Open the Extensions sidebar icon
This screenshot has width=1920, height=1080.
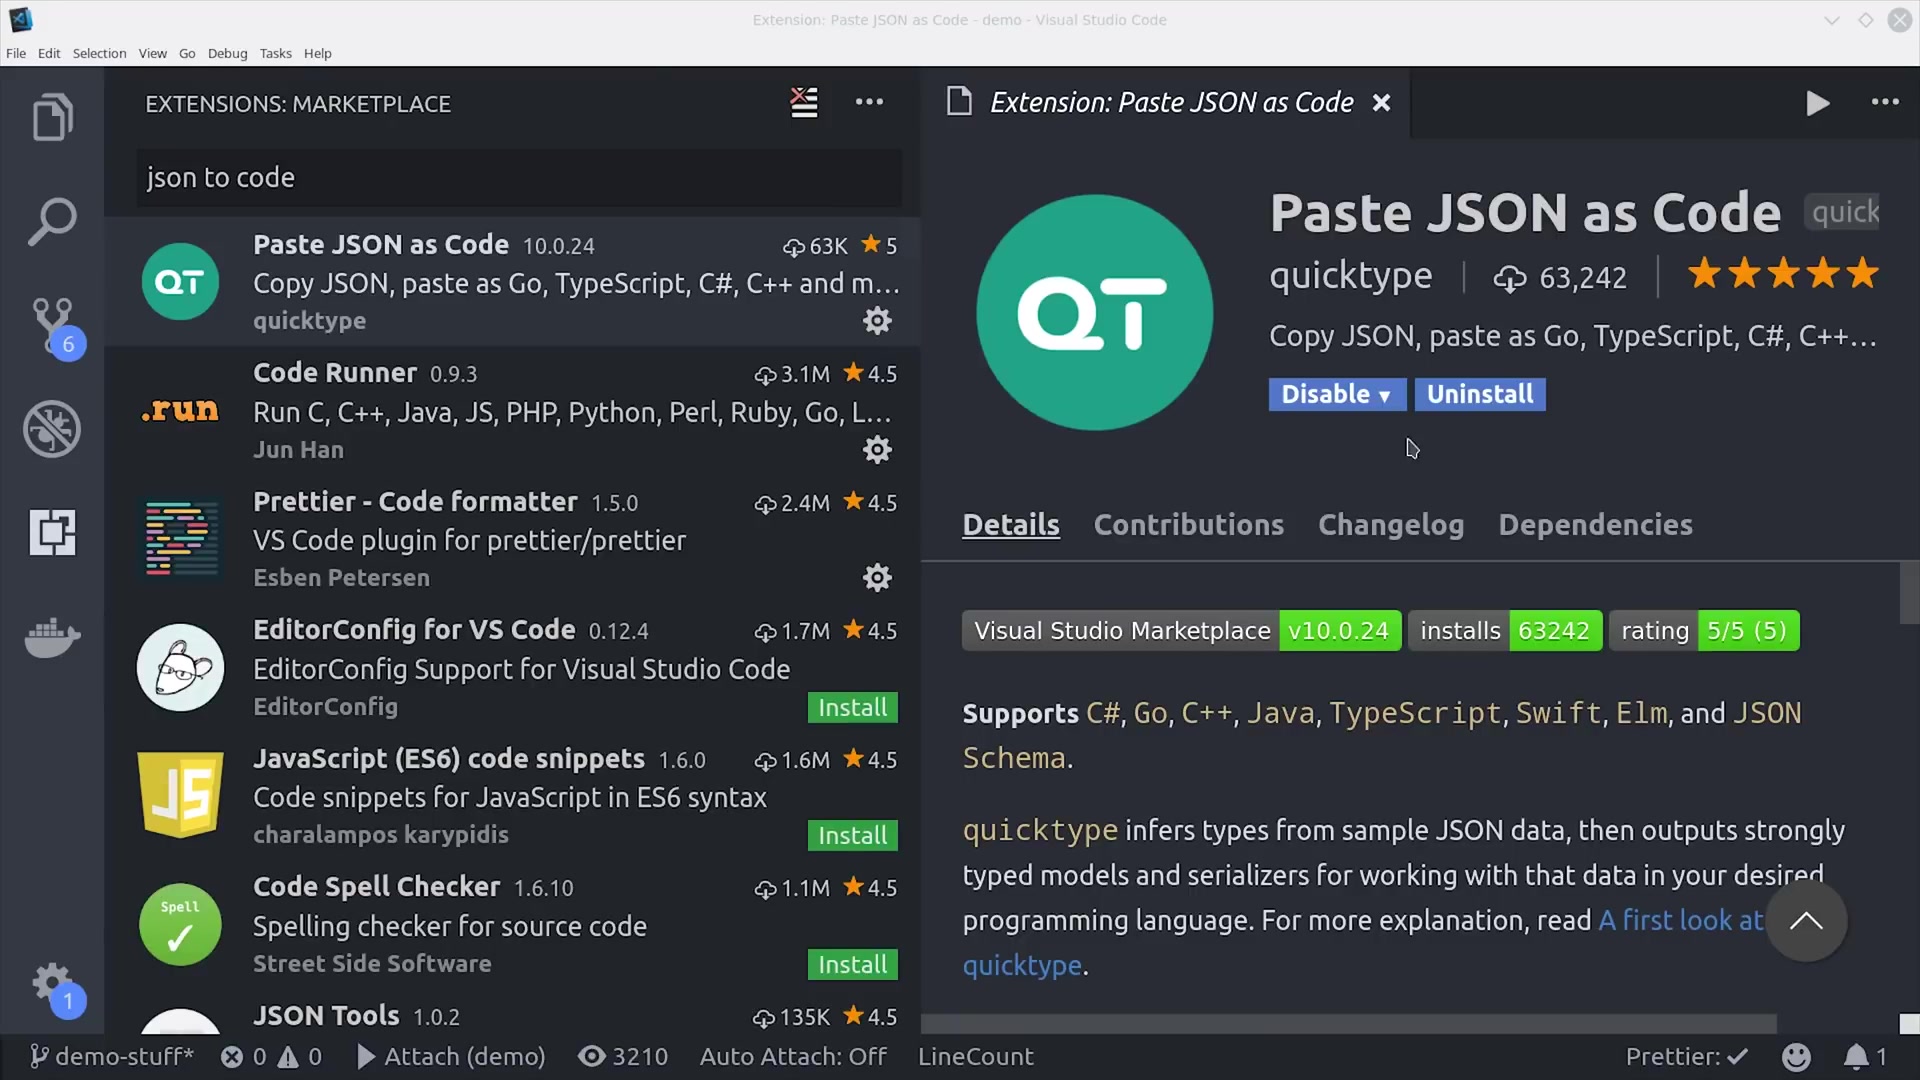tap(53, 532)
